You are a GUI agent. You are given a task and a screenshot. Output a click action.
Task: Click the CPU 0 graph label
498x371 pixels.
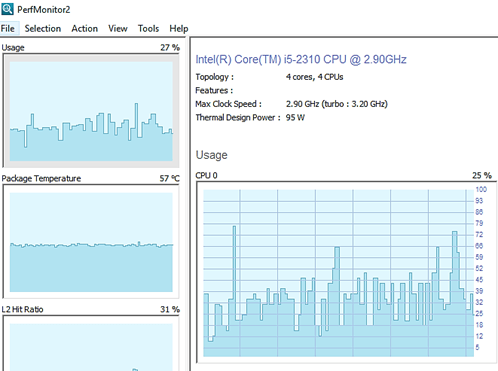(x=206, y=175)
